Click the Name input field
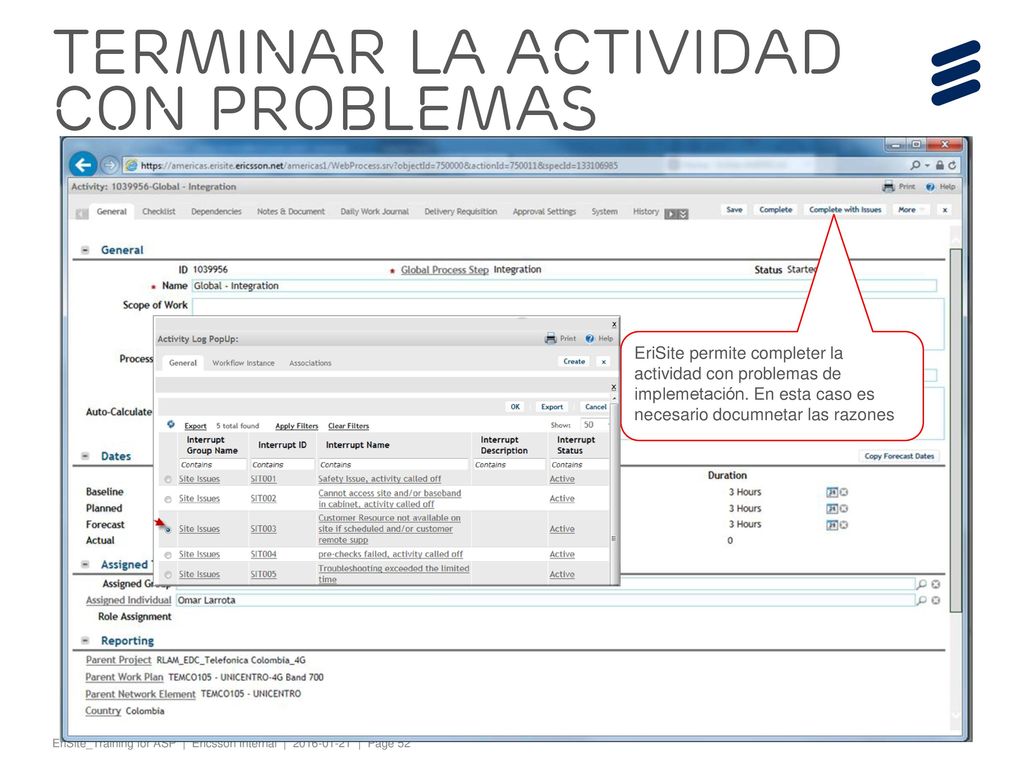 pyautogui.click(x=564, y=286)
